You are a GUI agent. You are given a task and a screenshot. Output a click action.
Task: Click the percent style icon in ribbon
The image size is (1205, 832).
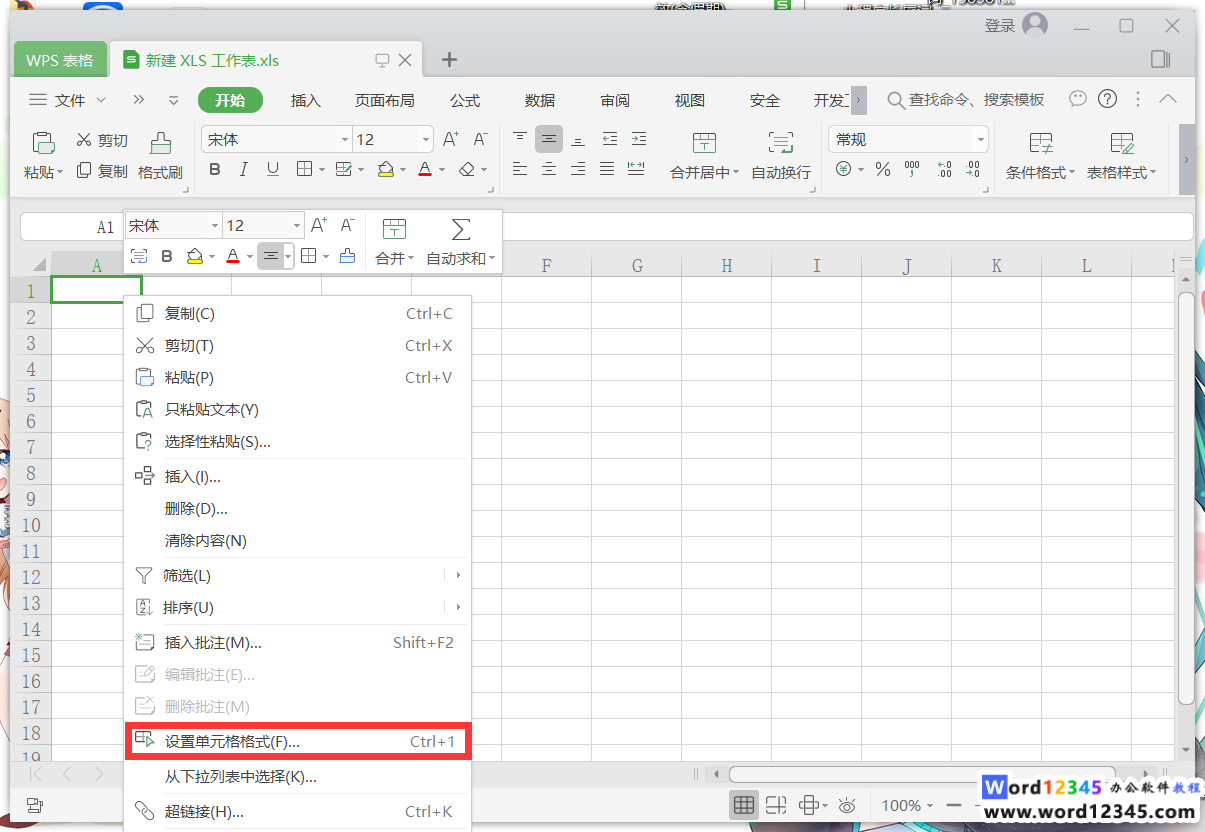click(x=882, y=170)
